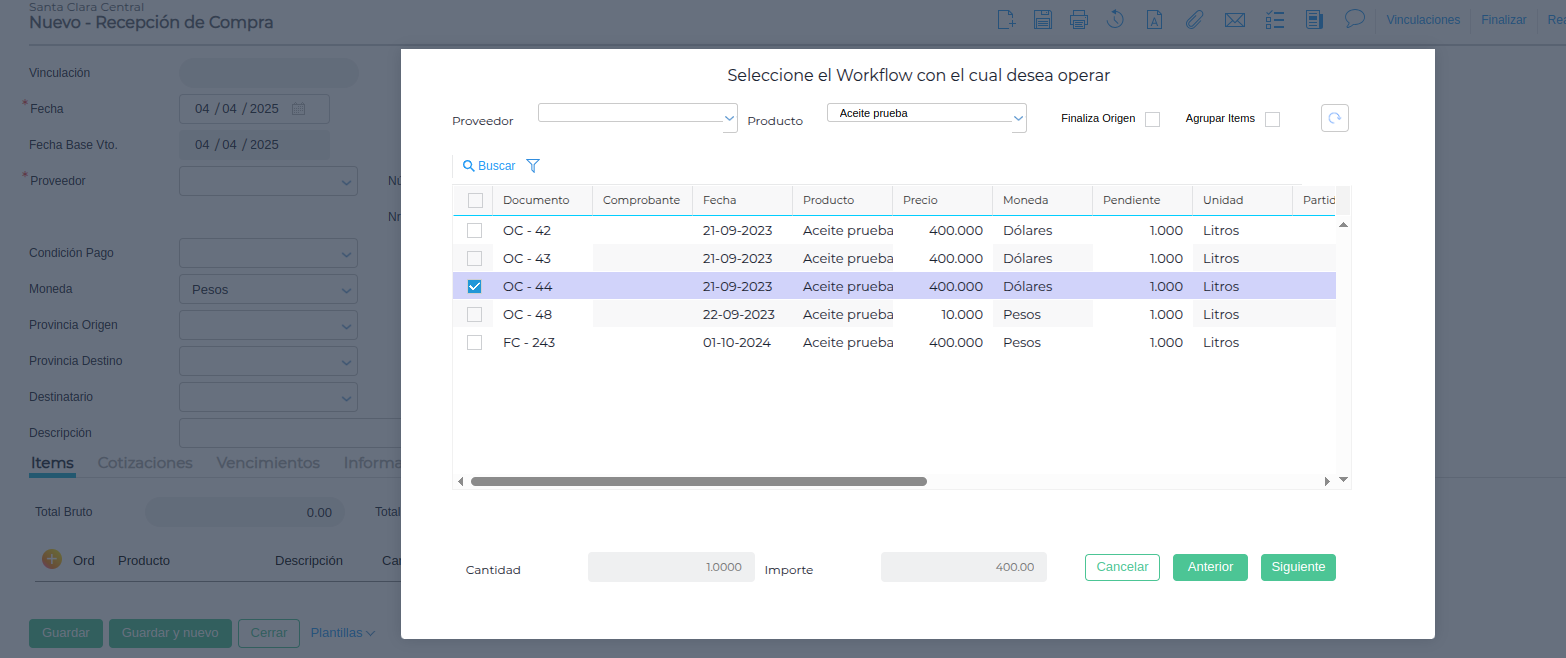Click the save floppy disk icon
Viewport: 1566px width, 658px height.
coord(1042,20)
